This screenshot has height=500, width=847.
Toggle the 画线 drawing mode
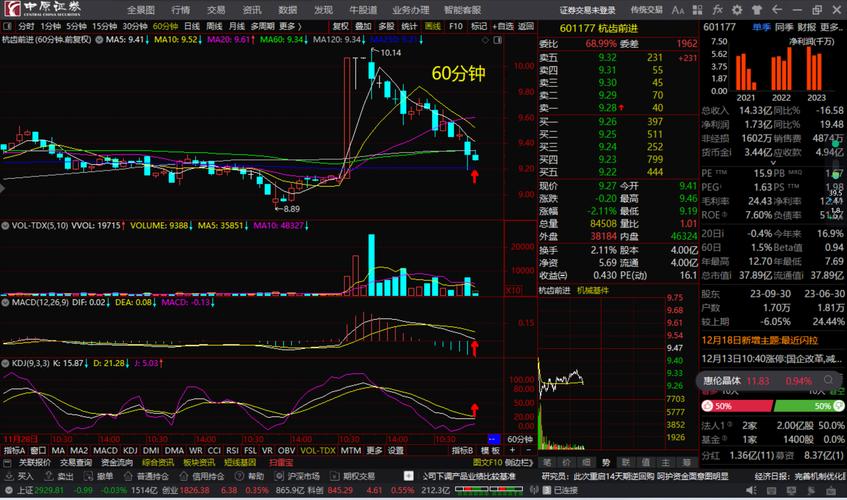point(433,26)
